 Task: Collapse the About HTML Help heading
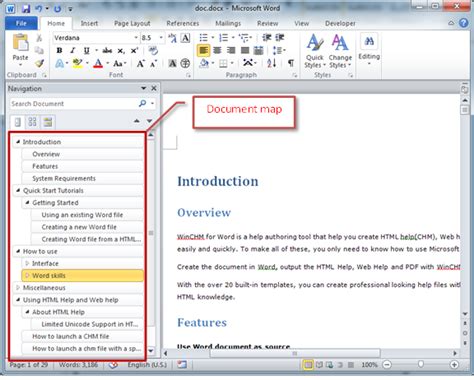(x=27, y=312)
